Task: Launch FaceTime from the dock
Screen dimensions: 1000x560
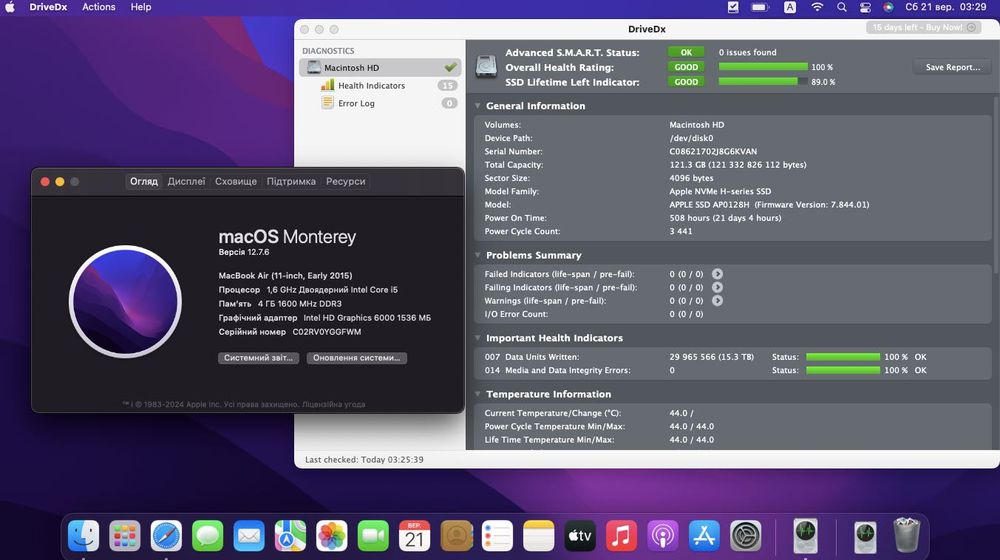Action: click(x=373, y=535)
